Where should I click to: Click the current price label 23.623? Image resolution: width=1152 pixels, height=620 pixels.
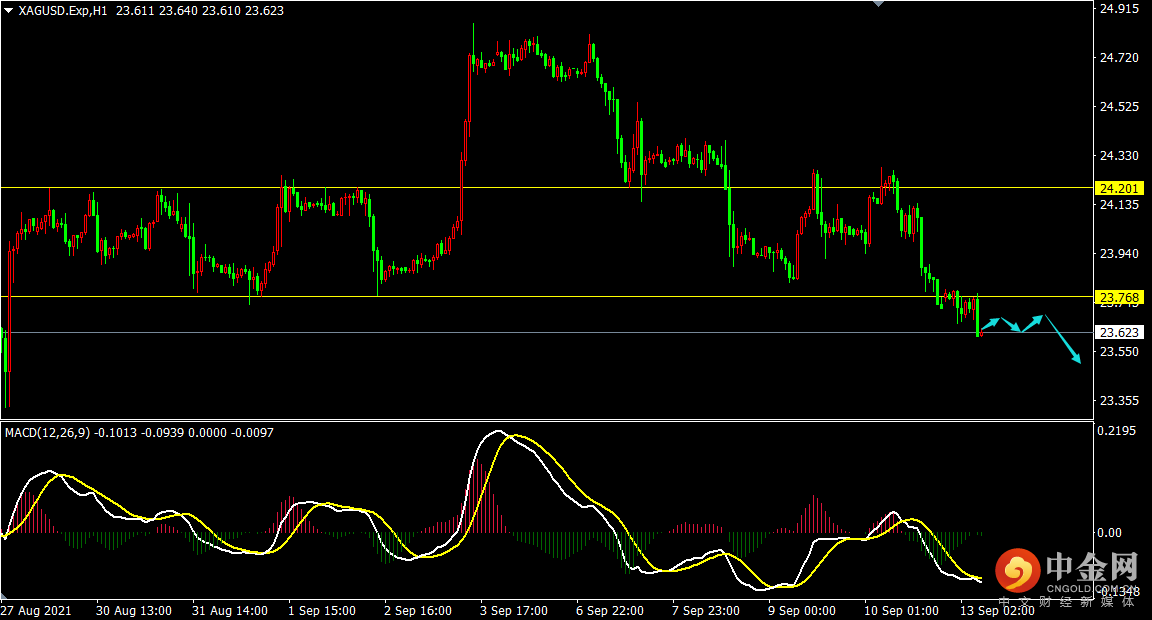click(1119, 333)
